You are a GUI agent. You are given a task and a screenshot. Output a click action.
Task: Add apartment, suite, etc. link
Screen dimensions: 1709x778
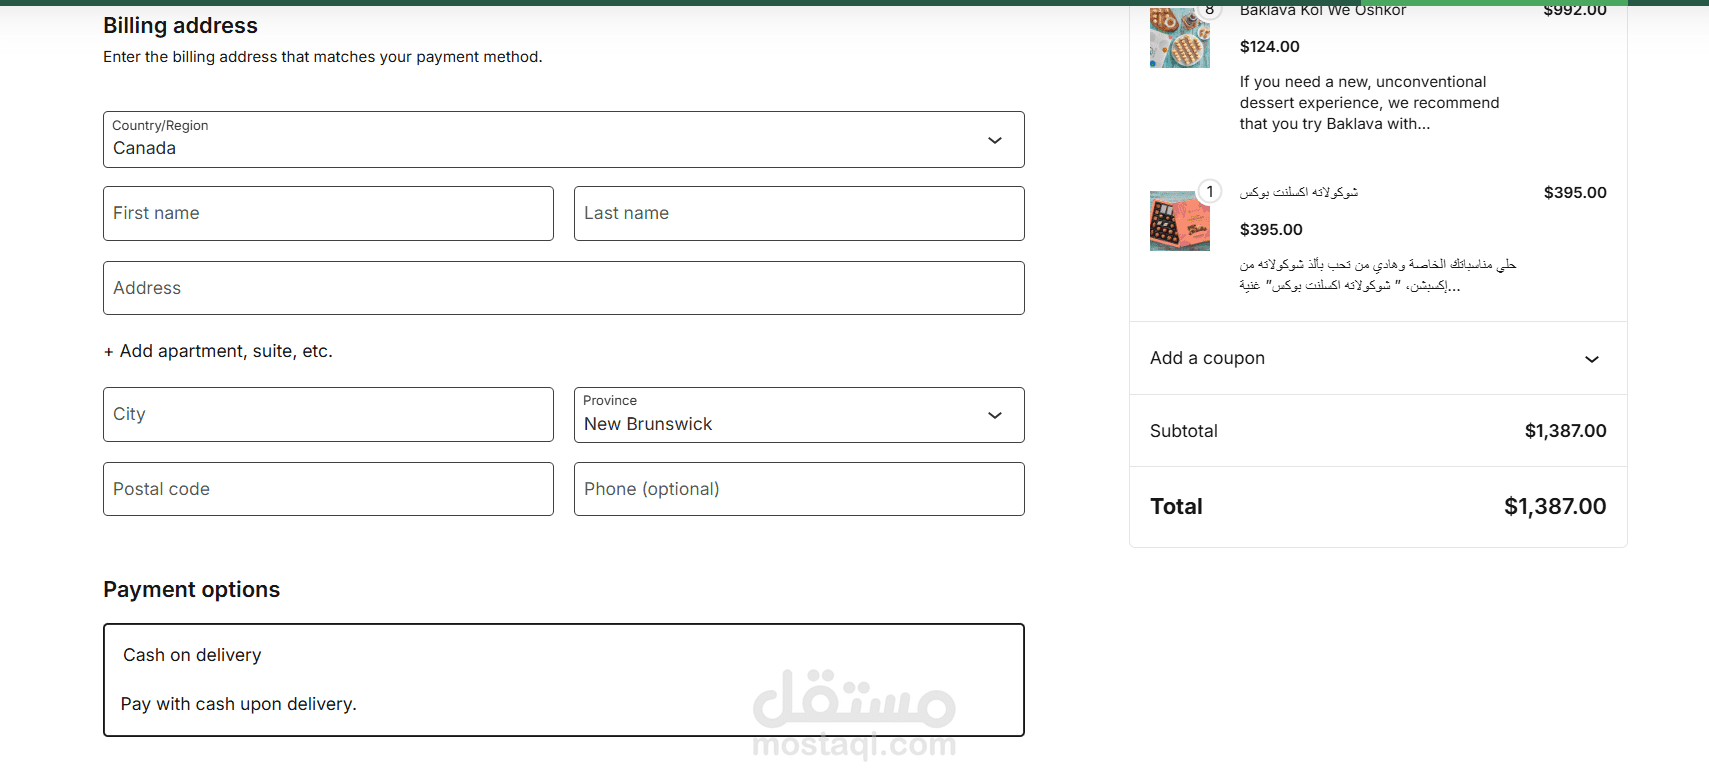[218, 351]
